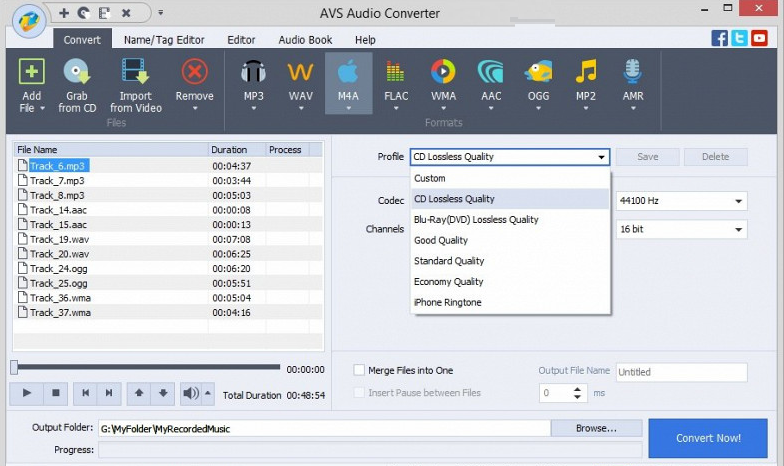Screen dimensions: 784x466
Task: Choose Standard Quality profile option
Action: pyautogui.click(x=510, y=260)
